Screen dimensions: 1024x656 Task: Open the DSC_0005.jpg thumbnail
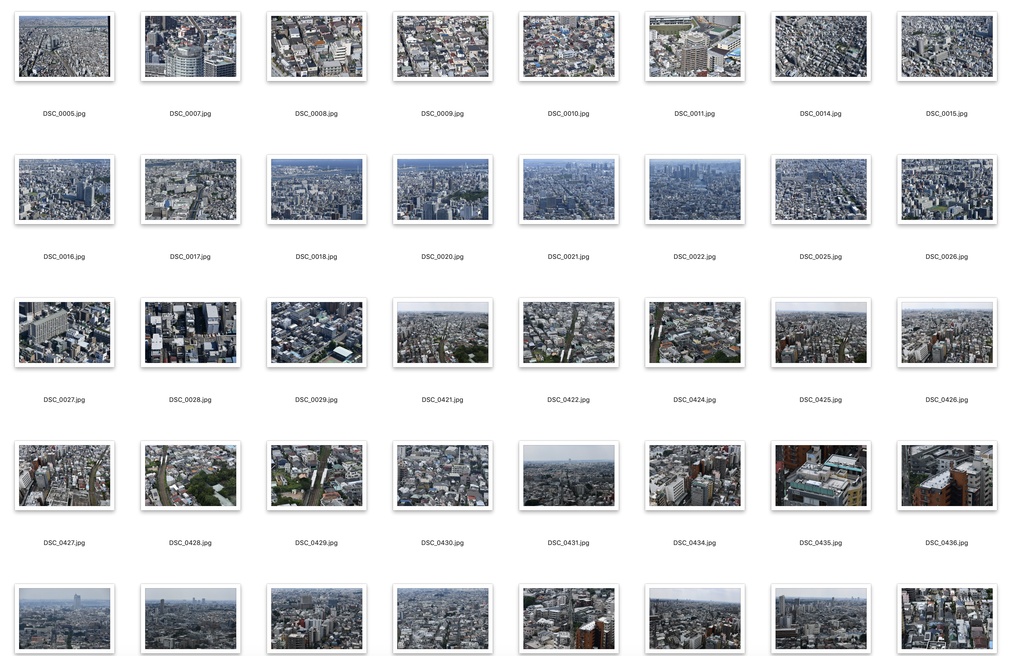[x=64, y=46]
